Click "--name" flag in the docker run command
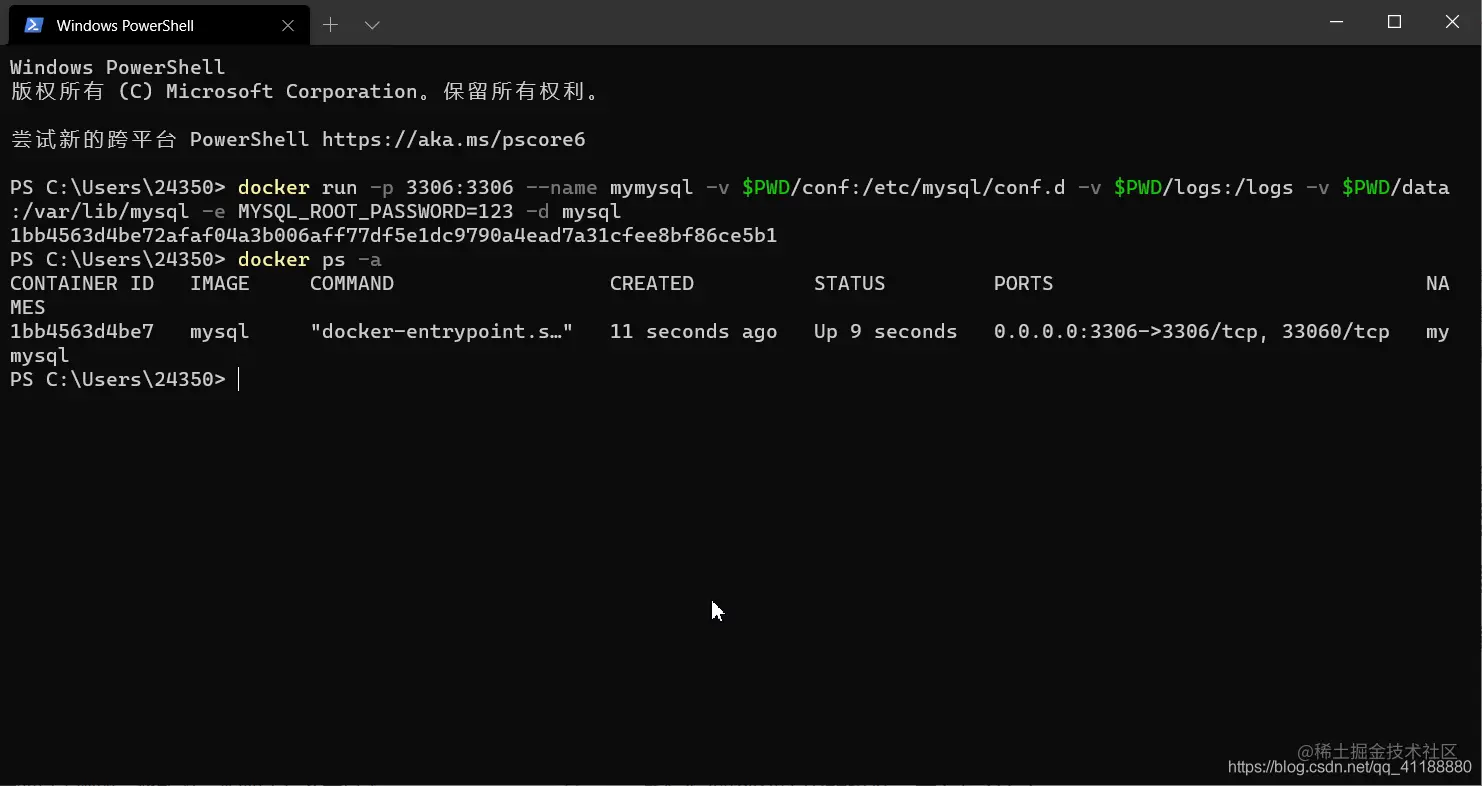Screen dimensions: 1482x786 tap(562, 188)
